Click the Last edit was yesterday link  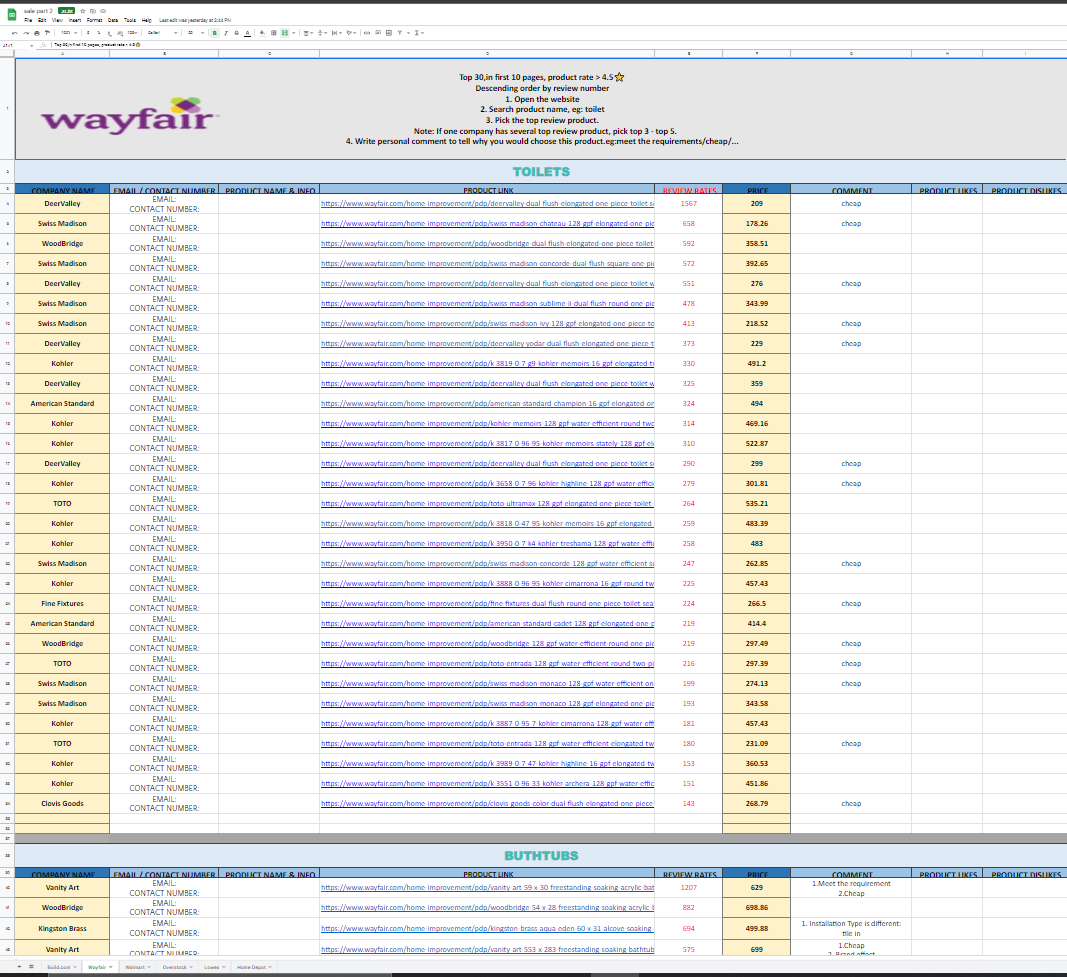pyautogui.click(x=195, y=20)
